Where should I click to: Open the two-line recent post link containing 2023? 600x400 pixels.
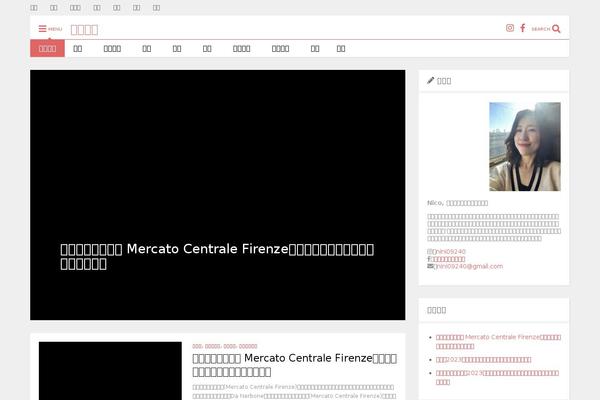[x=497, y=377]
